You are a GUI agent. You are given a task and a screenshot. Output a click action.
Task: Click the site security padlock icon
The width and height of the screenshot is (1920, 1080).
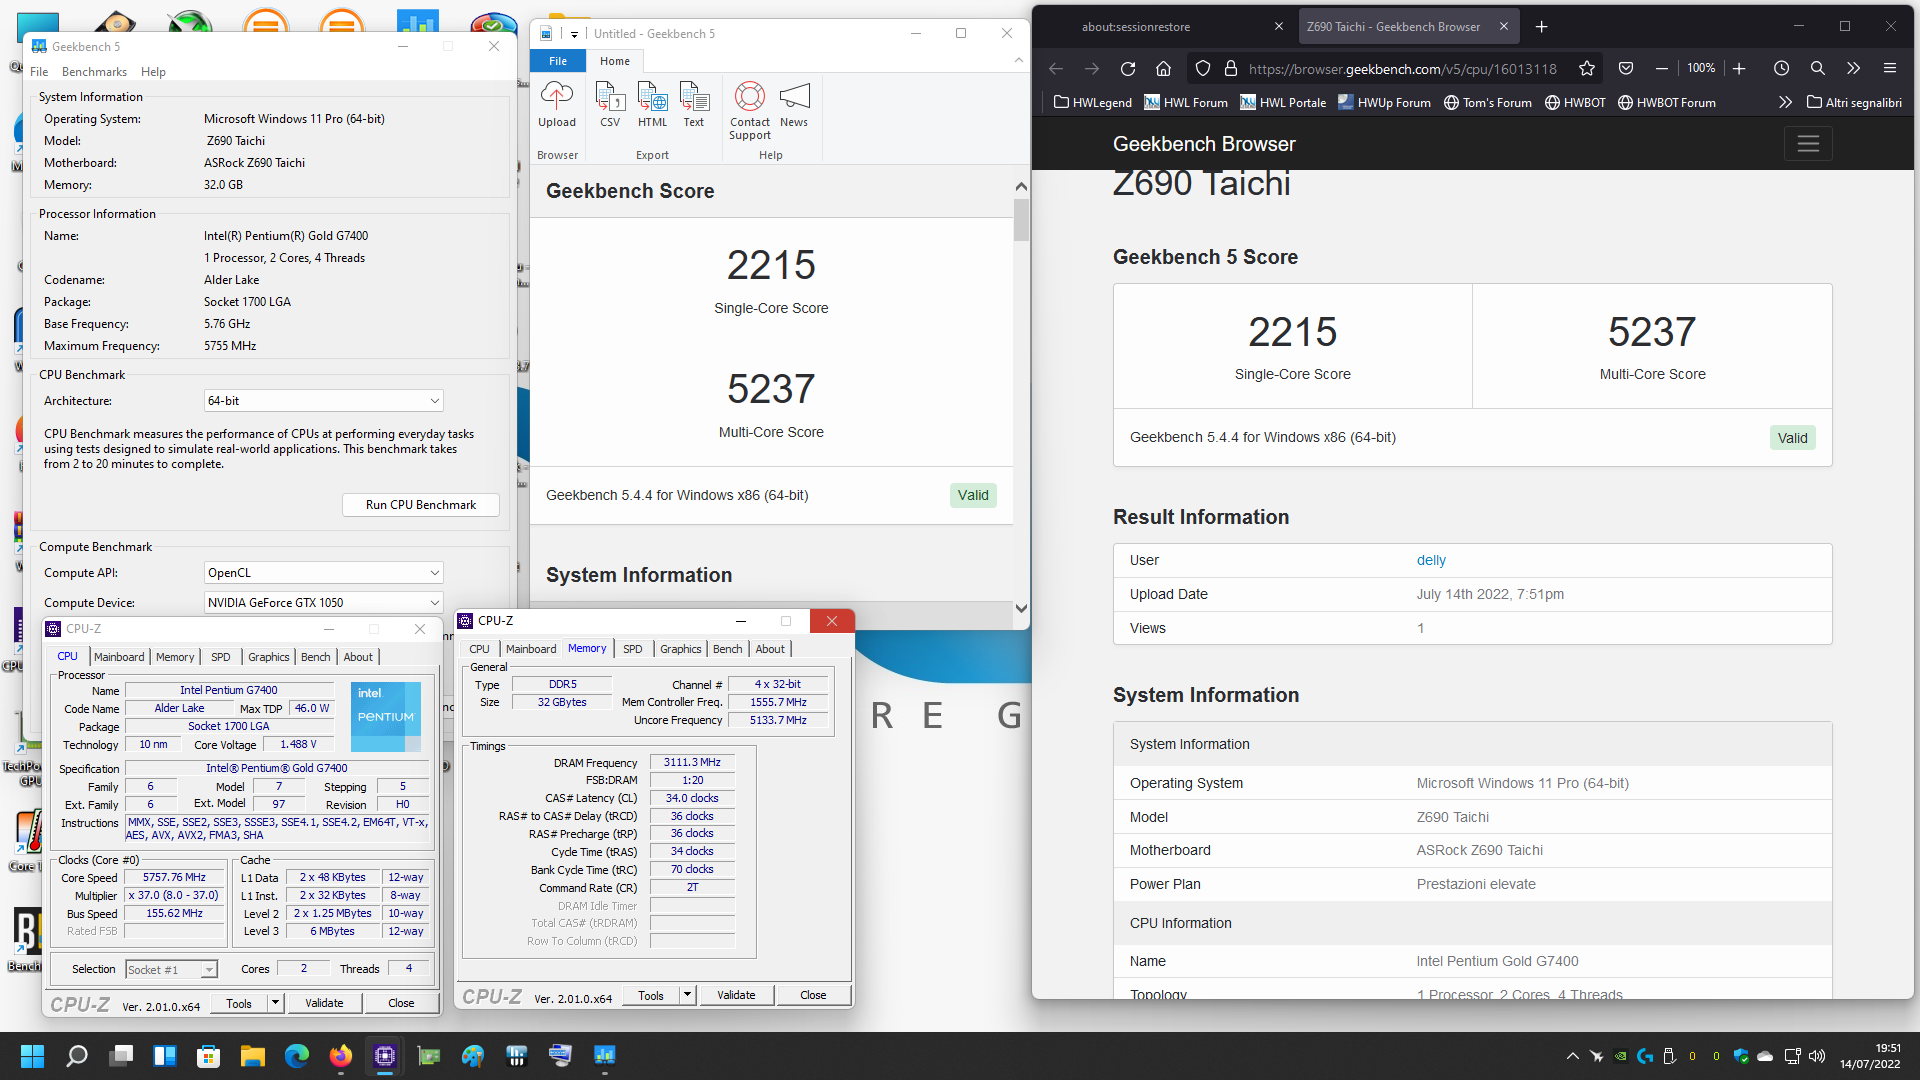(x=1231, y=68)
